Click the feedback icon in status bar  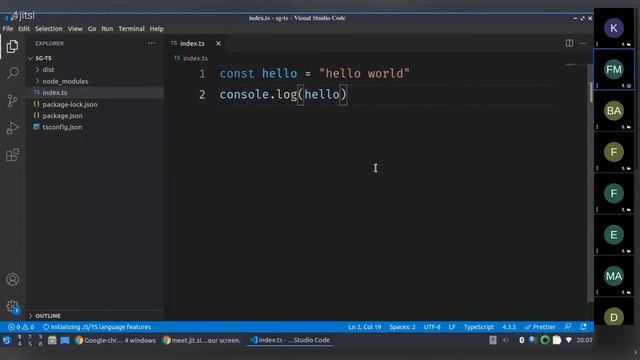pyautogui.click(x=567, y=327)
